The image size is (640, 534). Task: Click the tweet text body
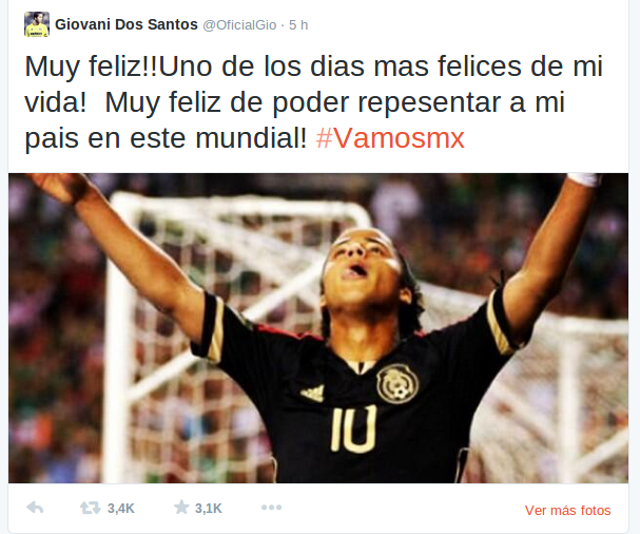click(x=314, y=102)
